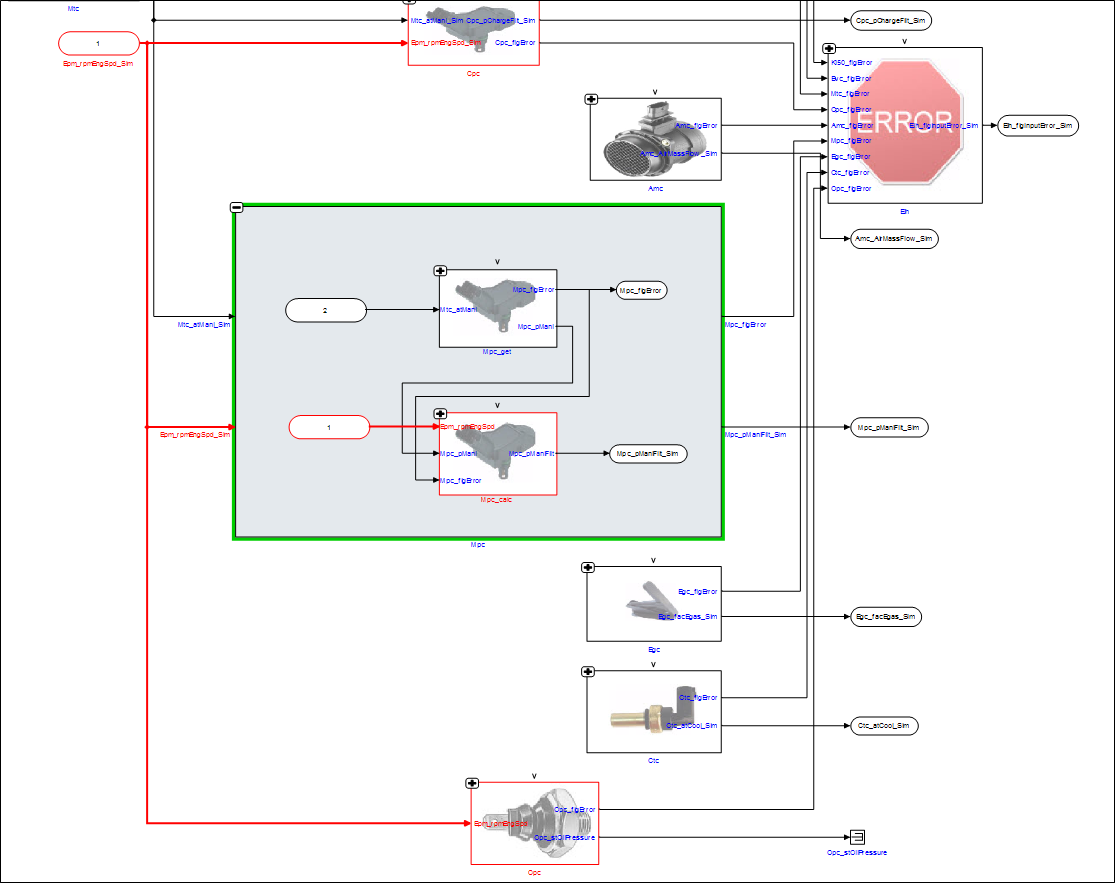Expand the Mpc_get subsystem
Viewport: 1115px width, 883px height.
click(x=440, y=270)
